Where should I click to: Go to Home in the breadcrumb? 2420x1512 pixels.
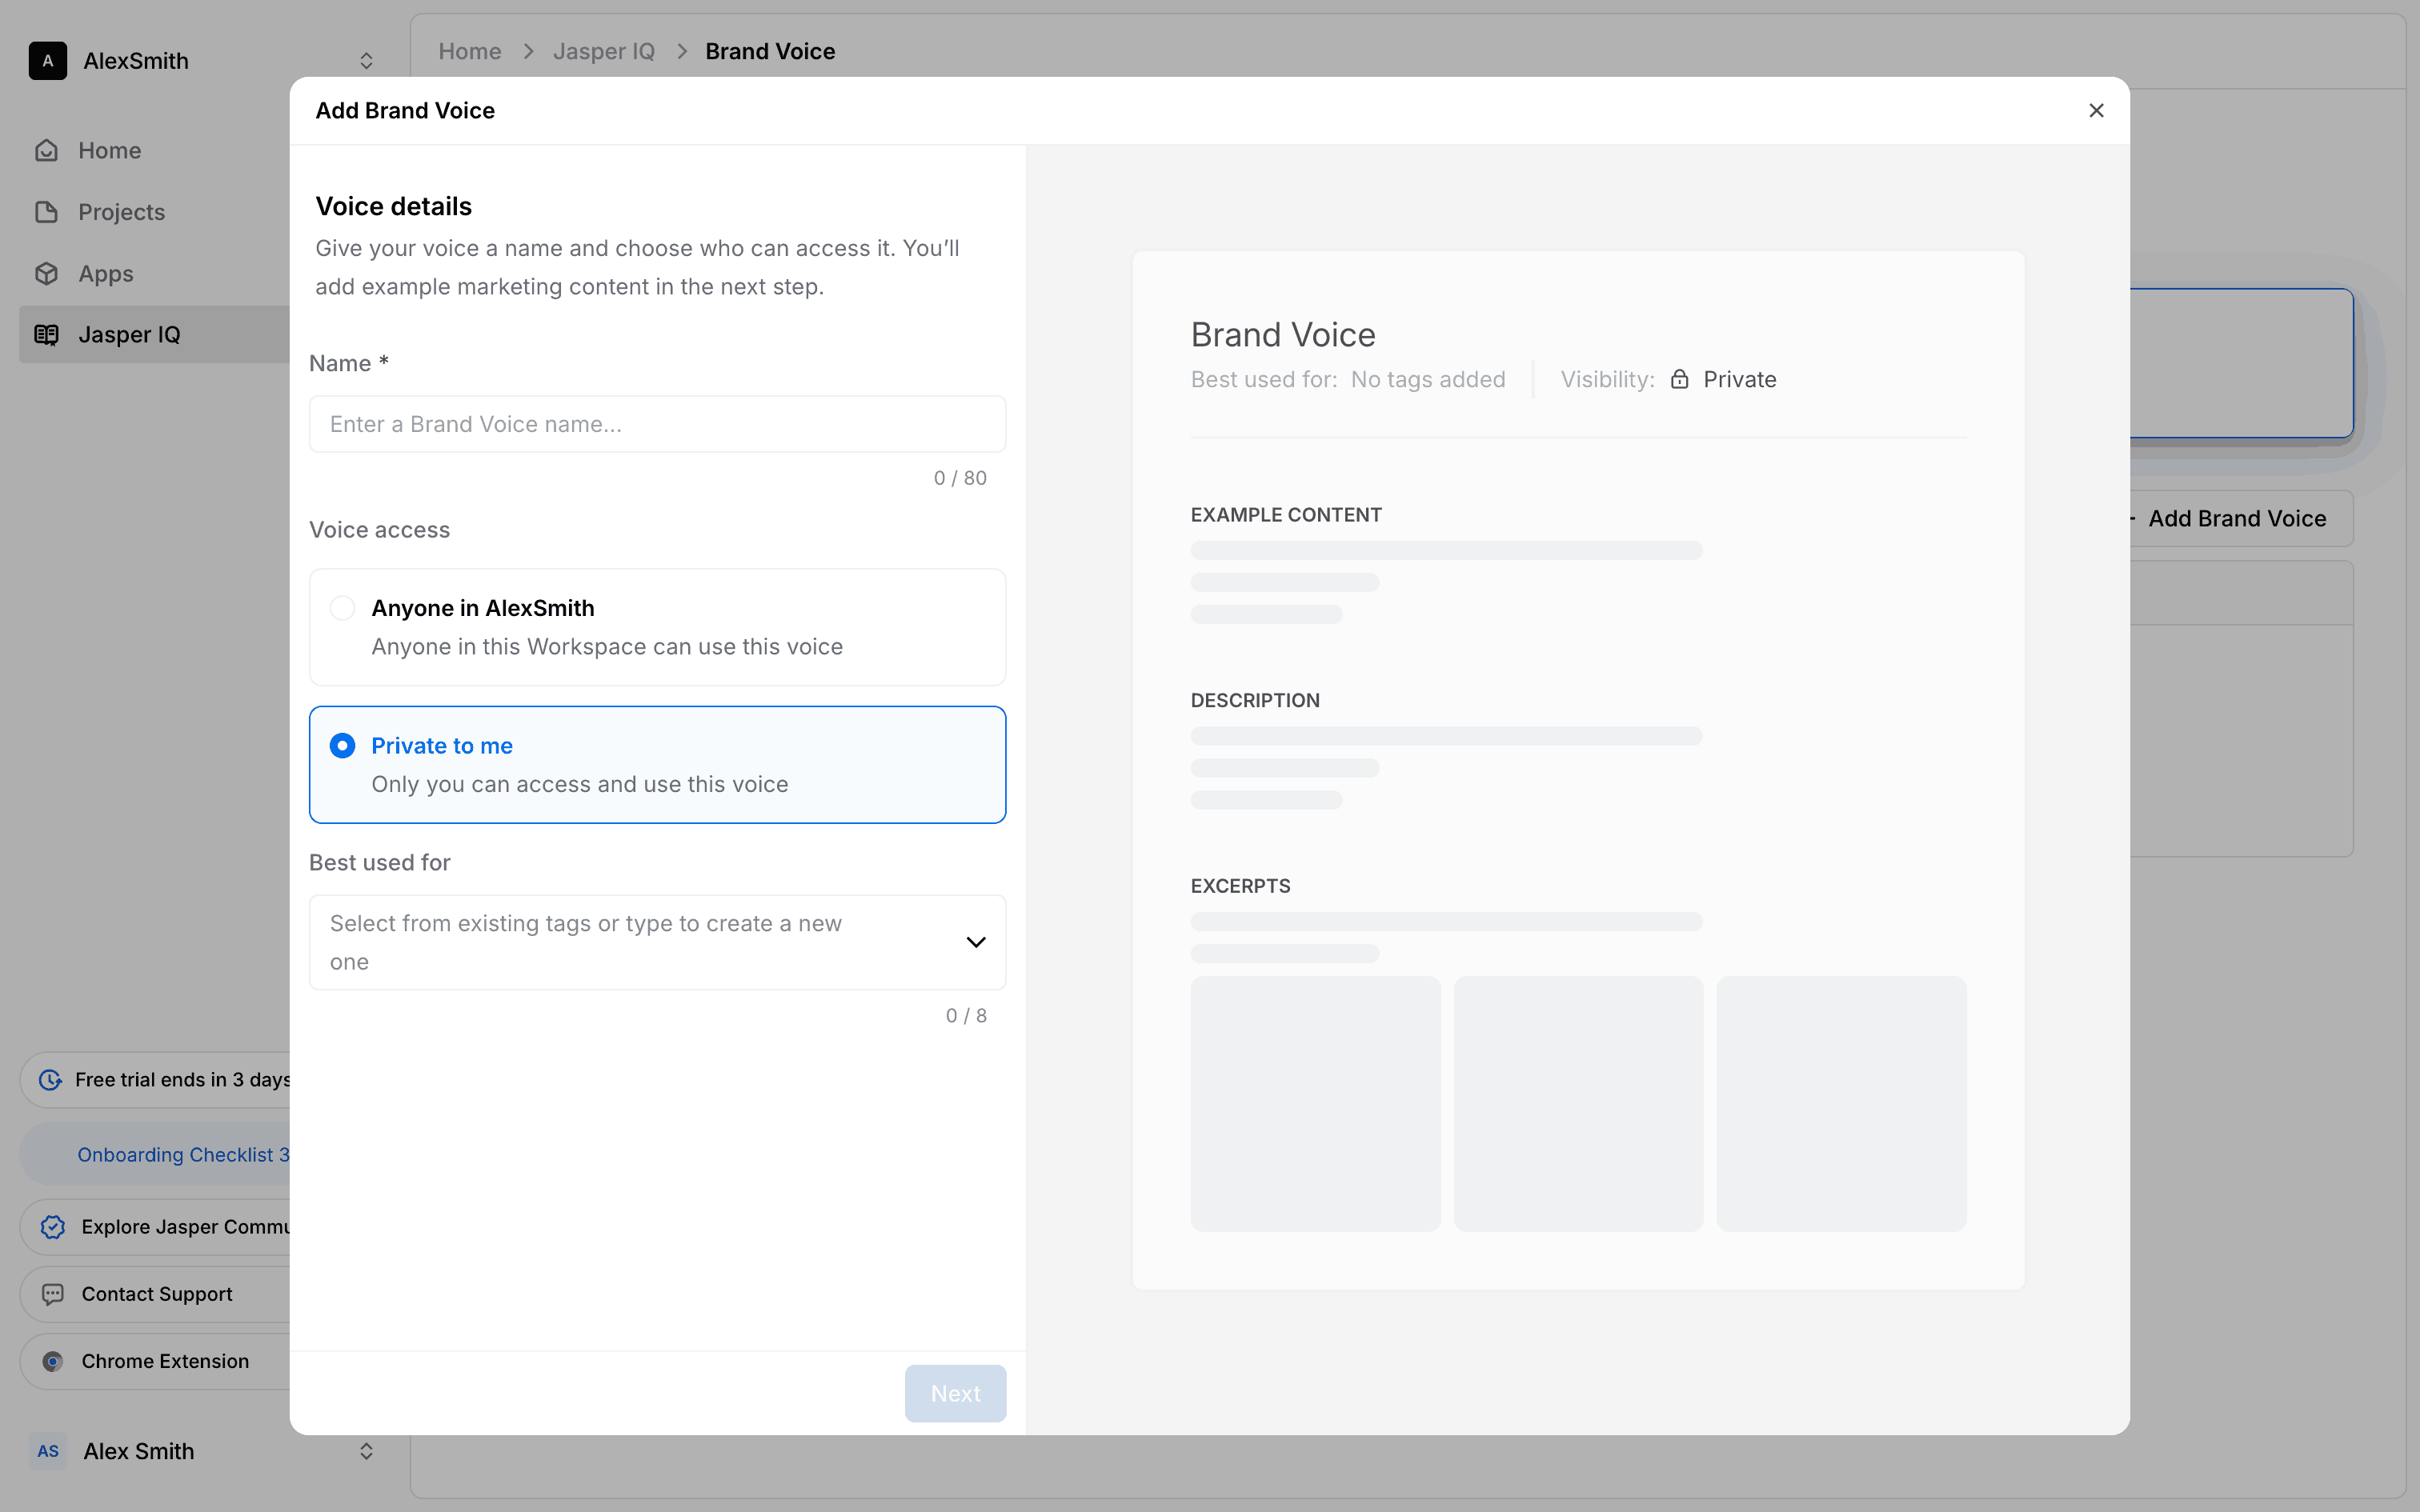(469, 52)
